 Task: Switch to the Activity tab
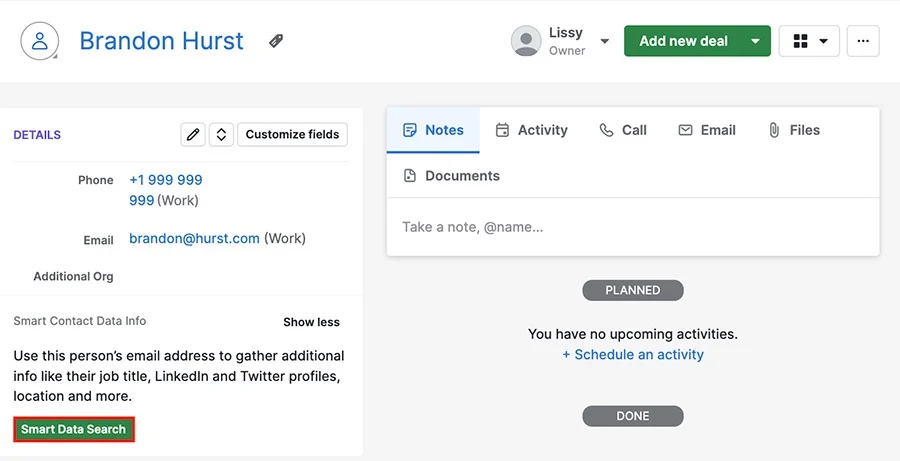[532, 130]
